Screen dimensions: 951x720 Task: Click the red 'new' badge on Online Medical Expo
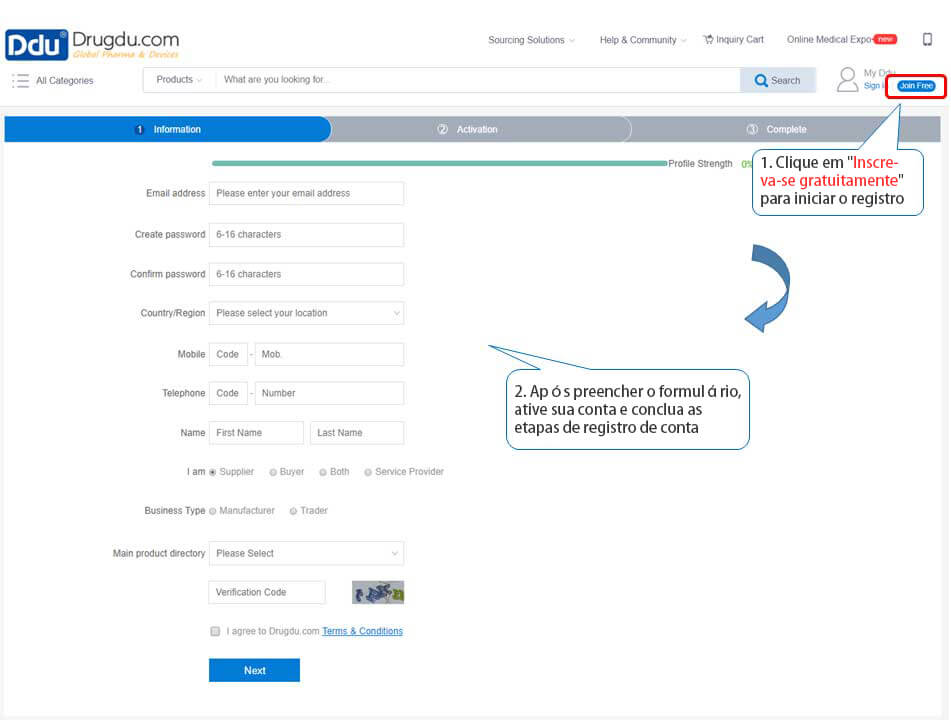pos(885,40)
